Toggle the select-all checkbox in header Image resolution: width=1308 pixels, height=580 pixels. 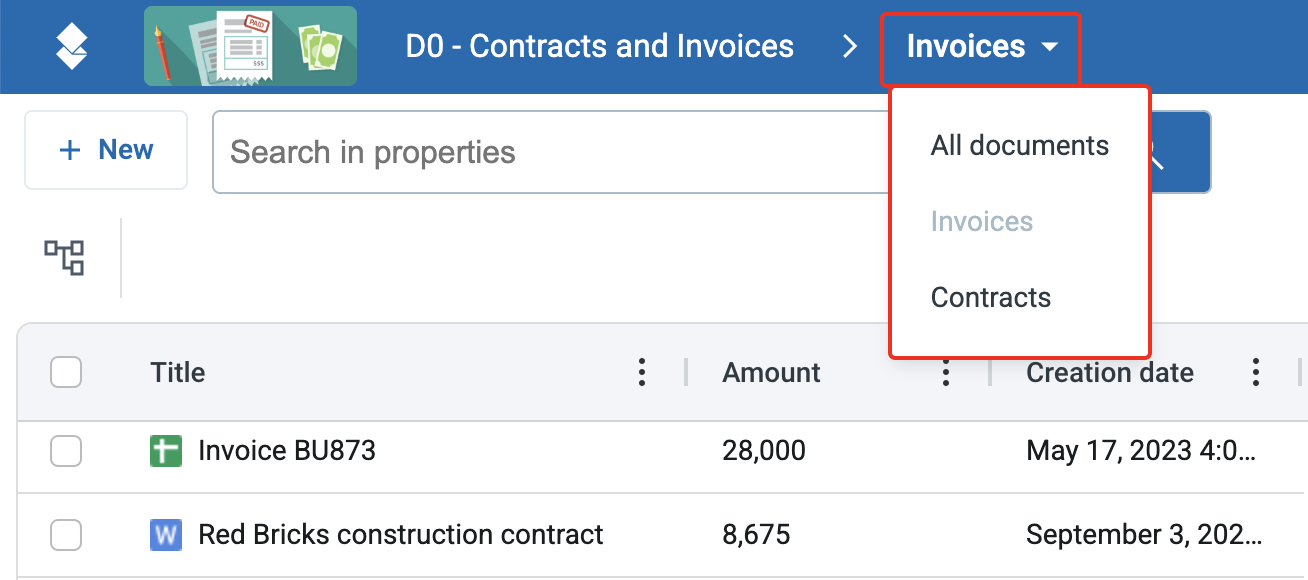(66, 373)
